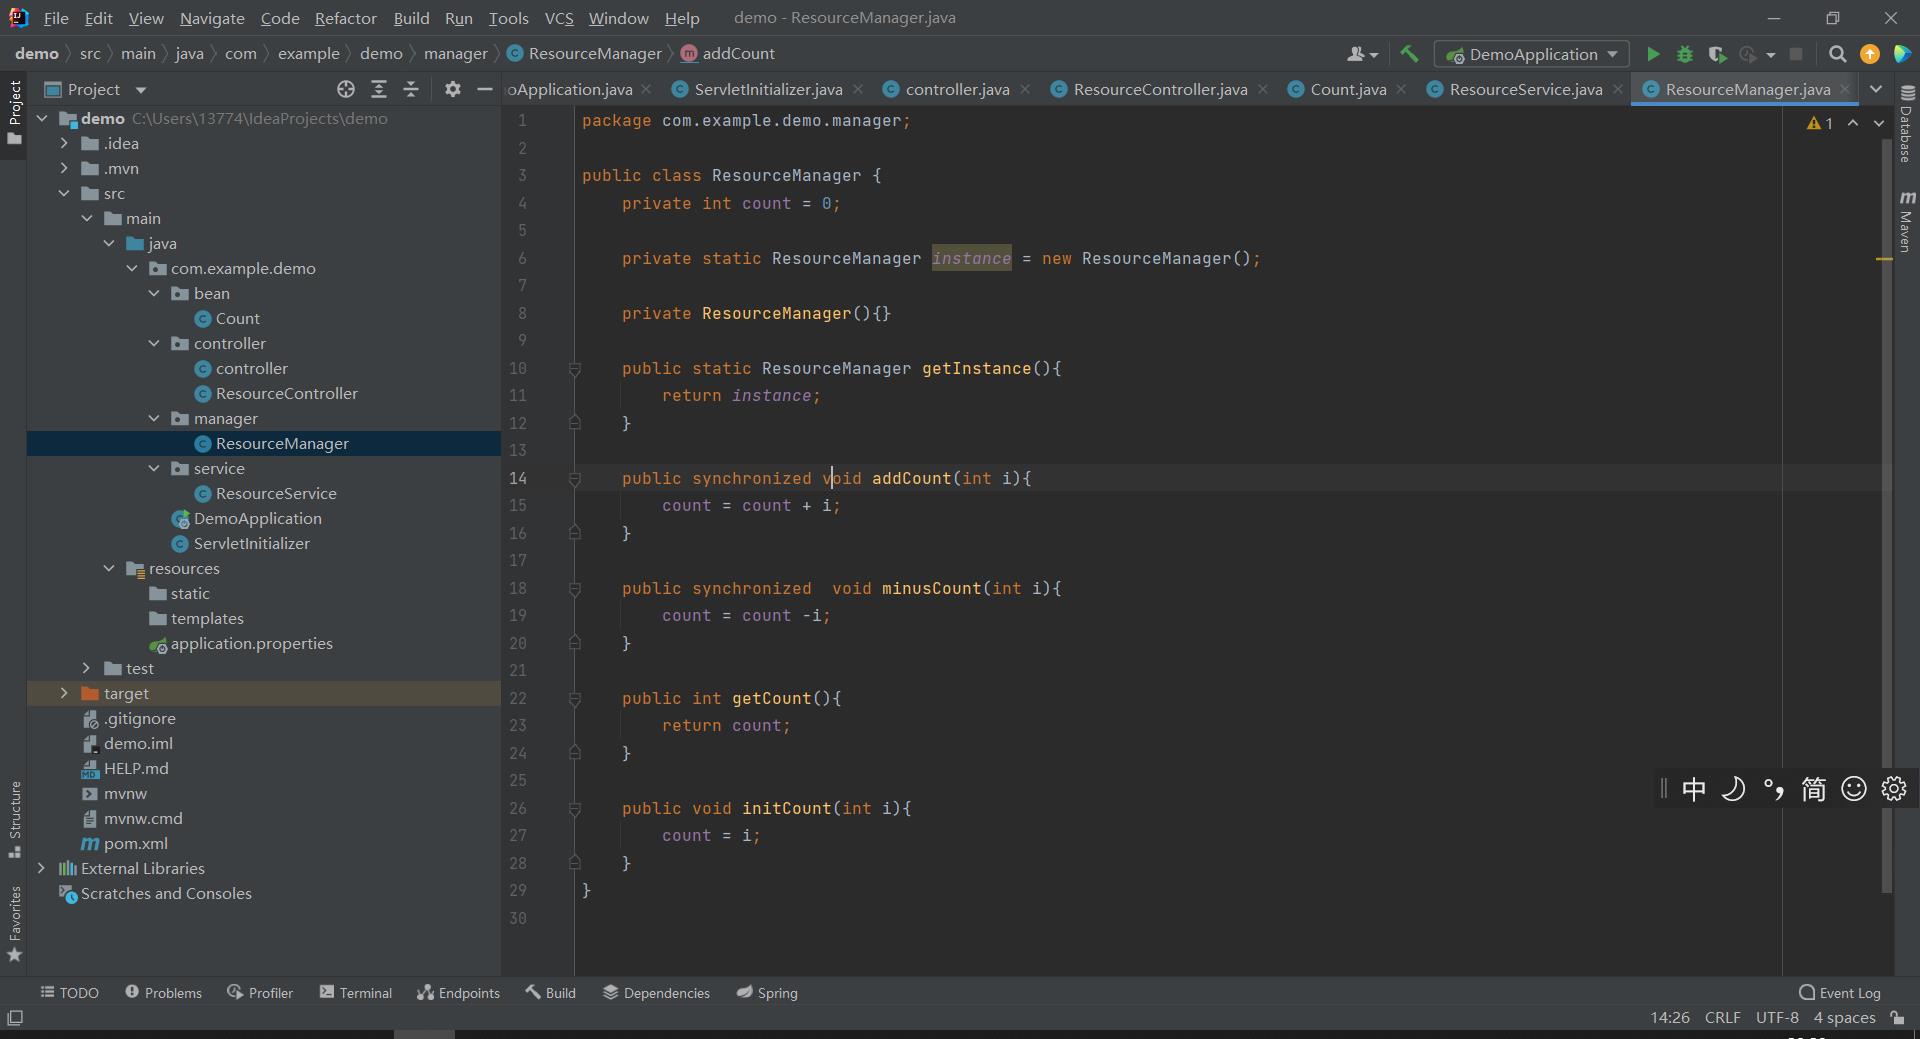Toggle read-only lock icon in status bar
This screenshot has height=1039, width=1920.
1897,1017
